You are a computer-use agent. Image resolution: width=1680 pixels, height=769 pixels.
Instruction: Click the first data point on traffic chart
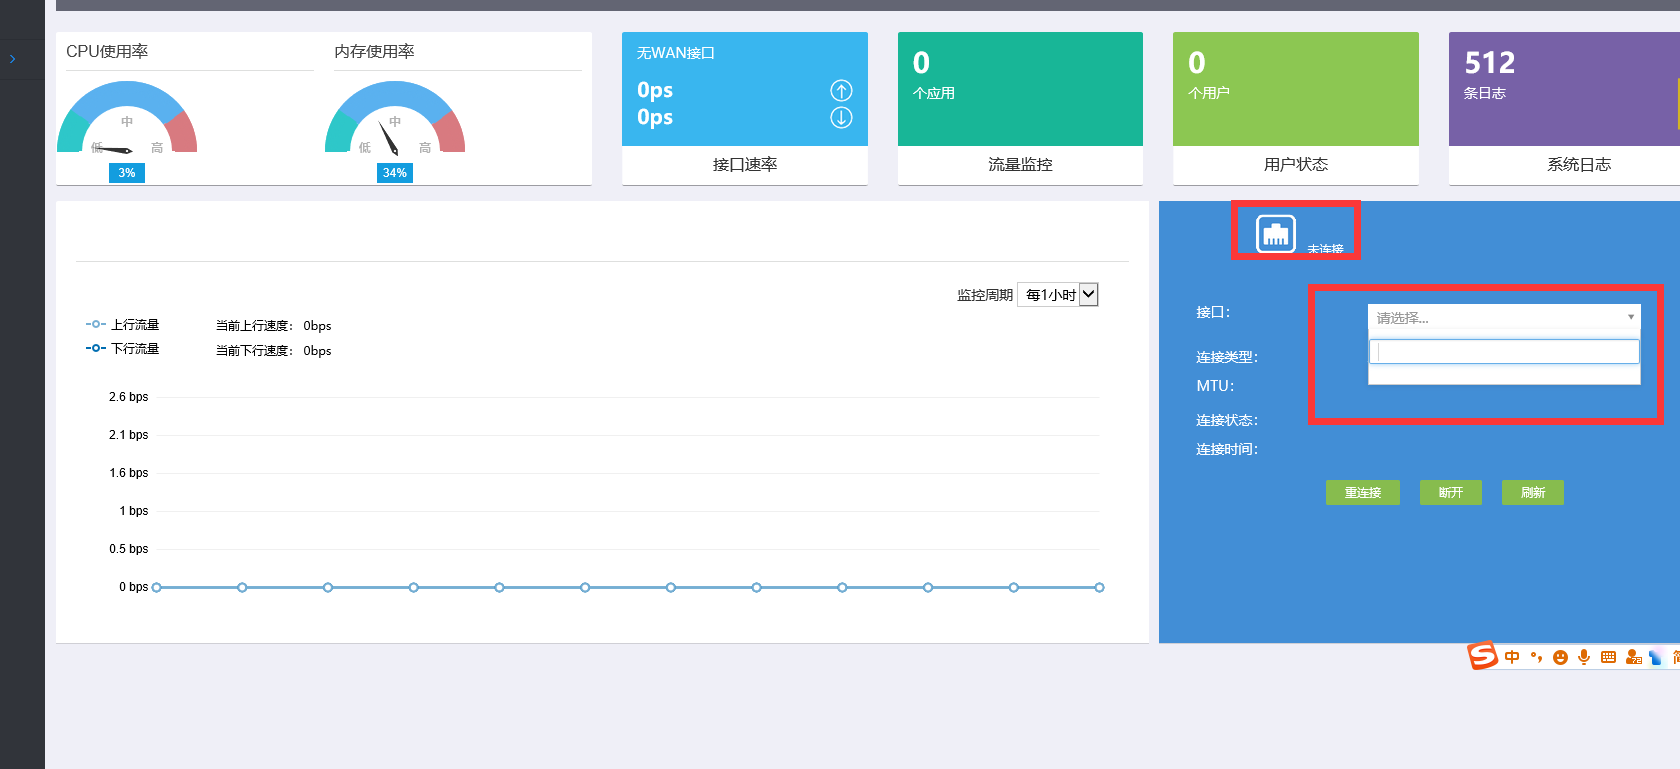pos(157,587)
